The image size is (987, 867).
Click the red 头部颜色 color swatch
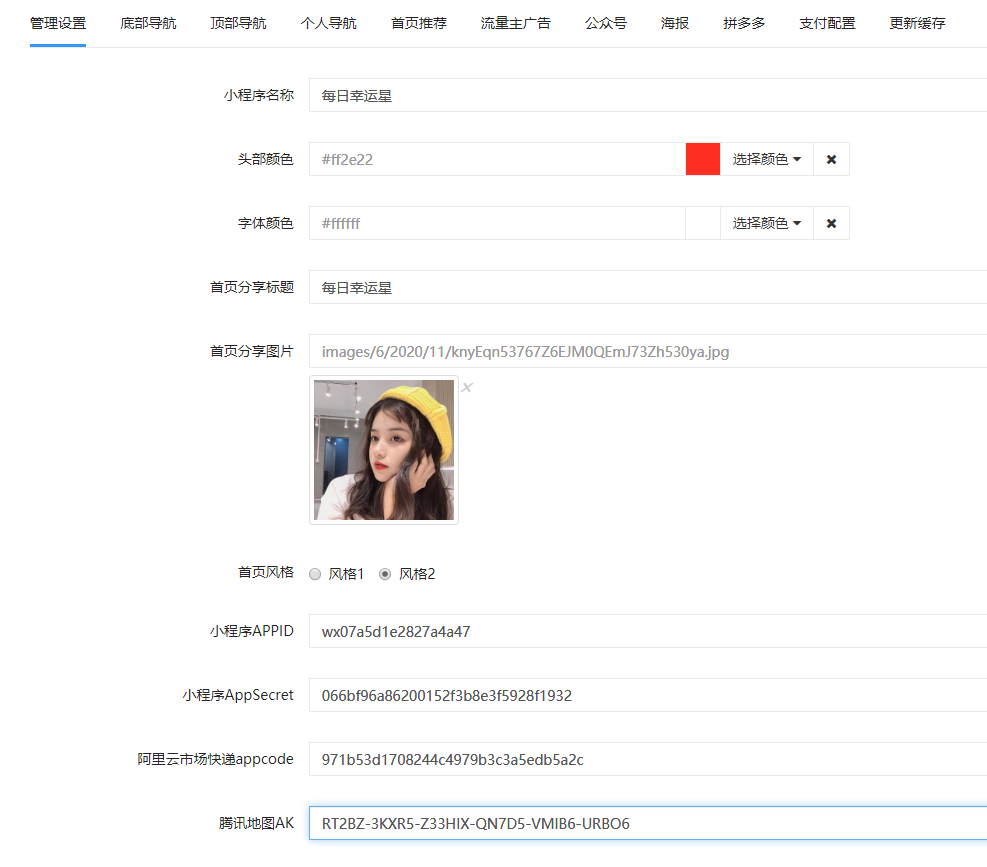(702, 159)
